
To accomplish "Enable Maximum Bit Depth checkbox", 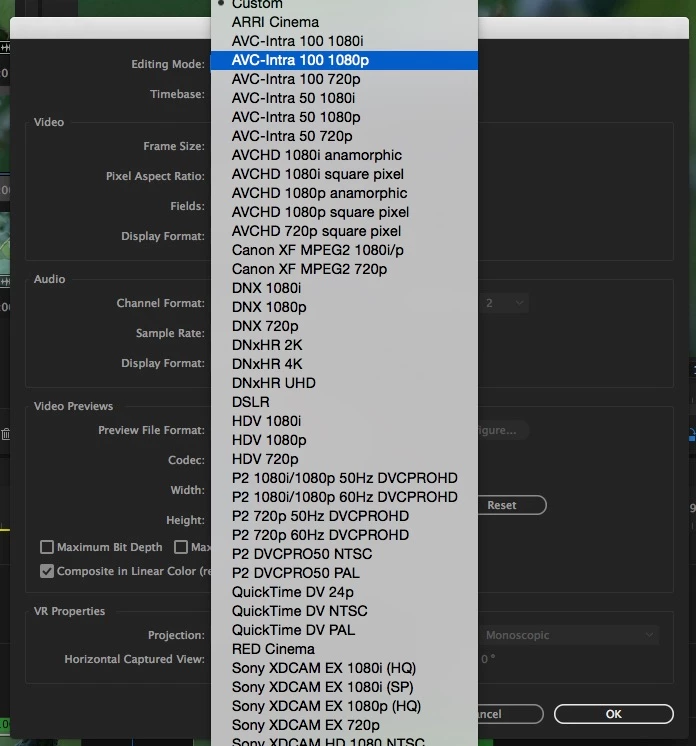I will click(x=47, y=547).
